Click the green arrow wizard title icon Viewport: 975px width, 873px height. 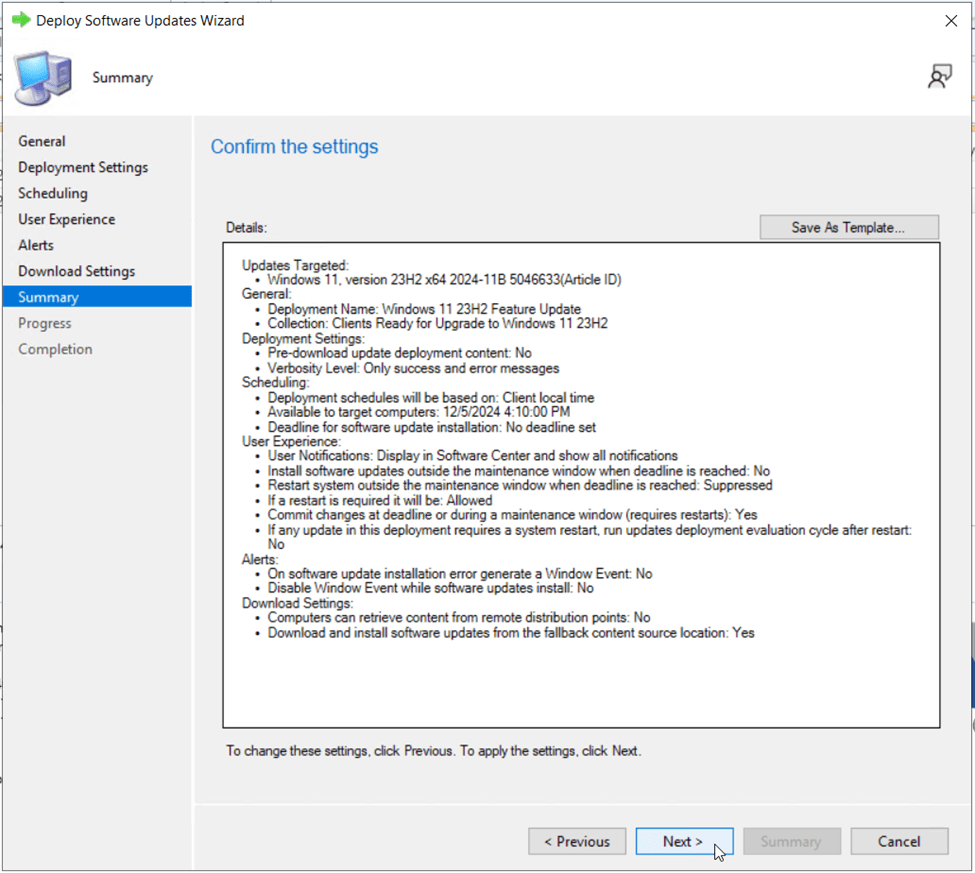pos(20,20)
